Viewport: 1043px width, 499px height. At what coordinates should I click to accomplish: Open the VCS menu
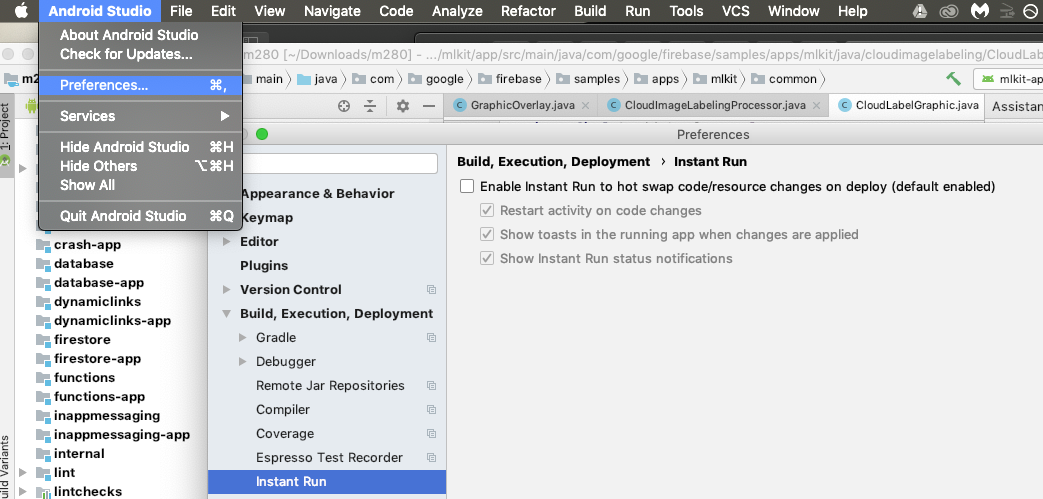coord(735,11)
